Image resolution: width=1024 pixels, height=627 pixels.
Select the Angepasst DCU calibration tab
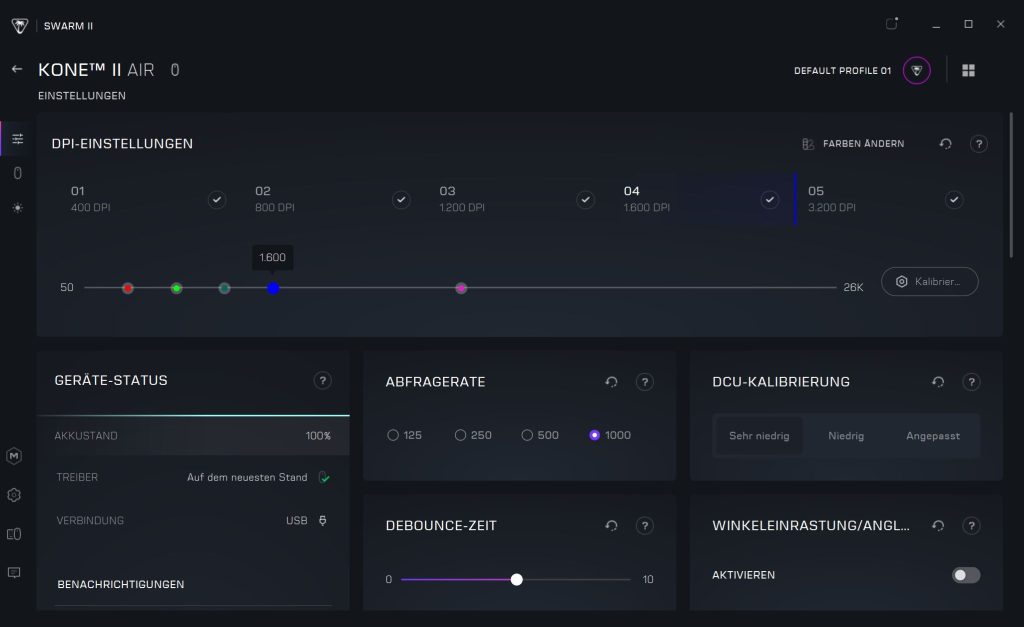click(932, 436)
